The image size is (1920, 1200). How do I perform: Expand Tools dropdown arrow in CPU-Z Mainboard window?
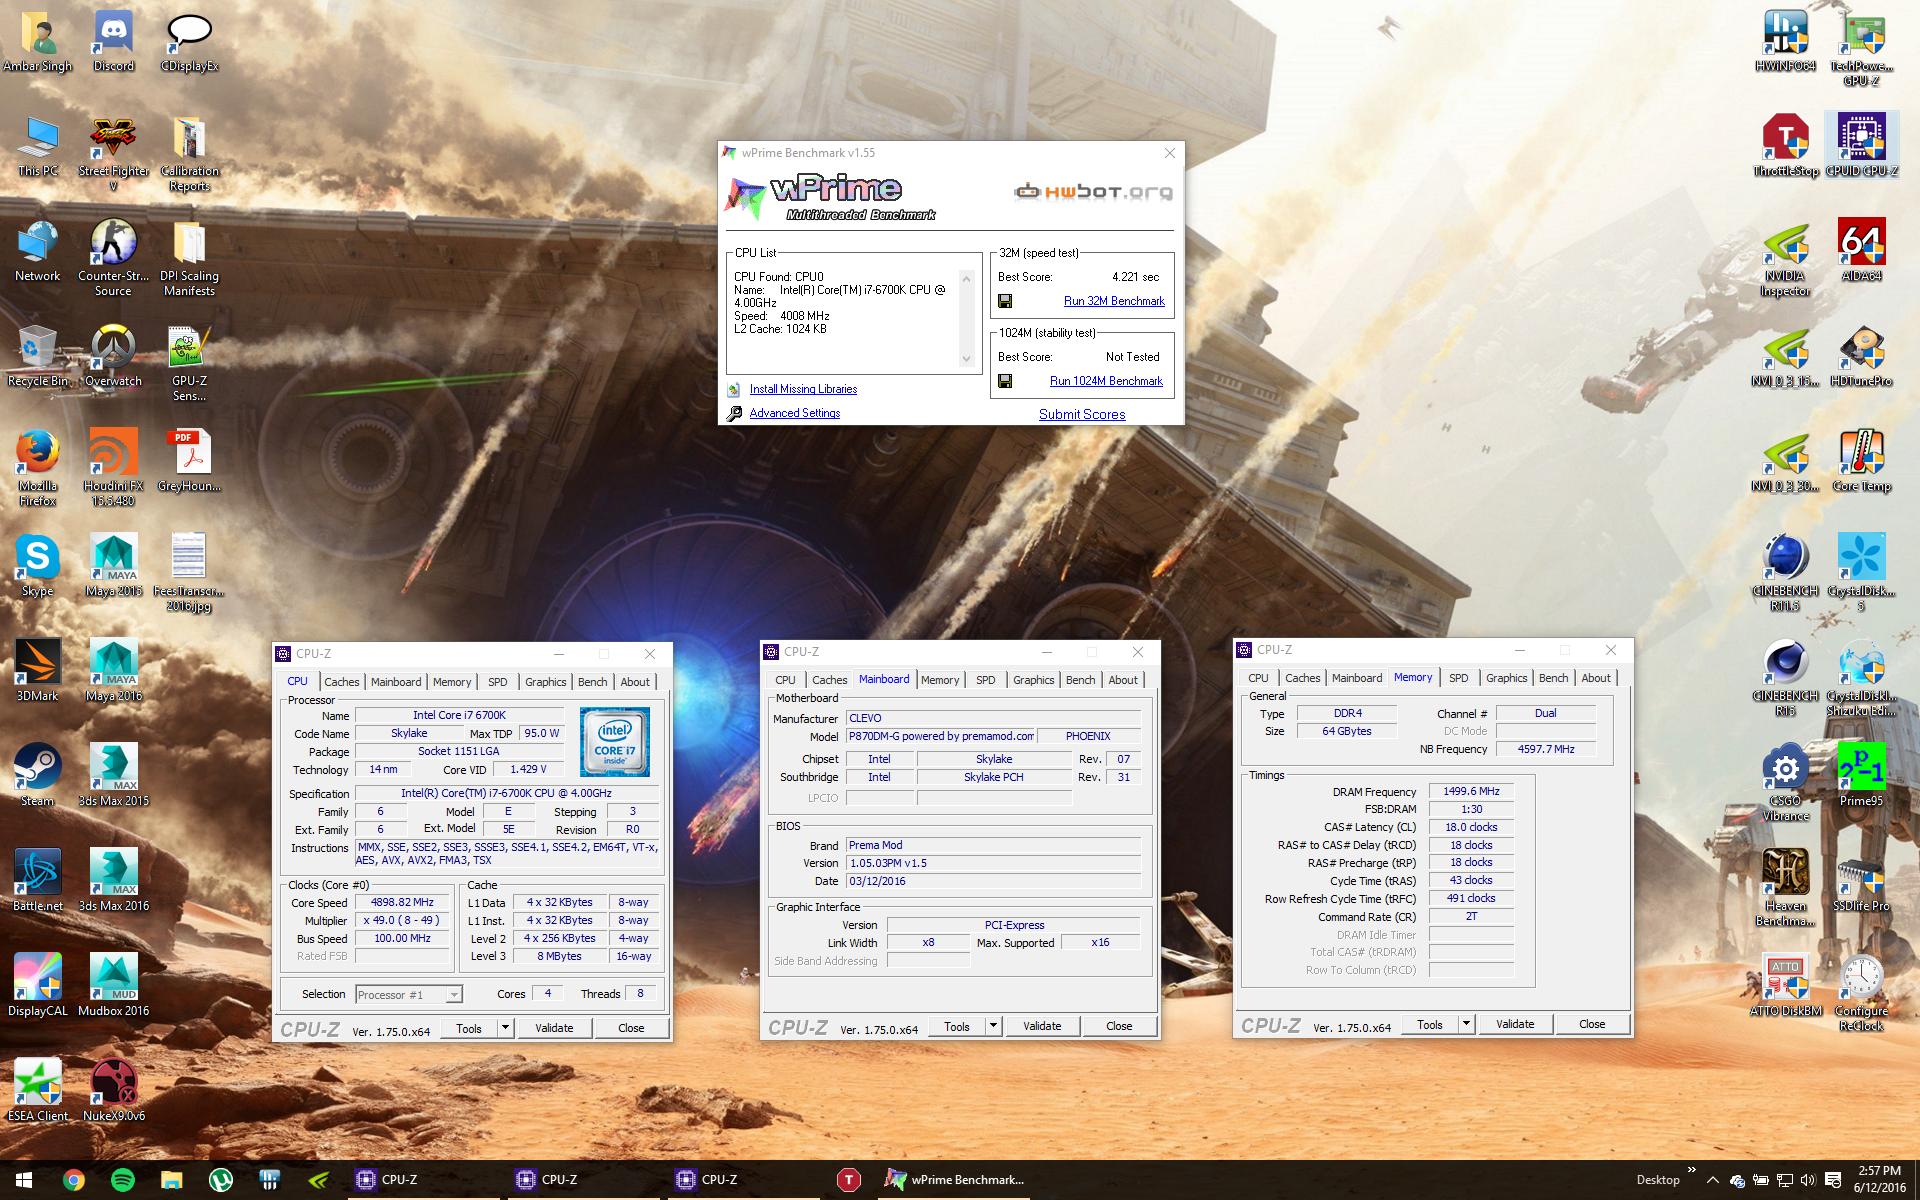tap(993, 1026)
